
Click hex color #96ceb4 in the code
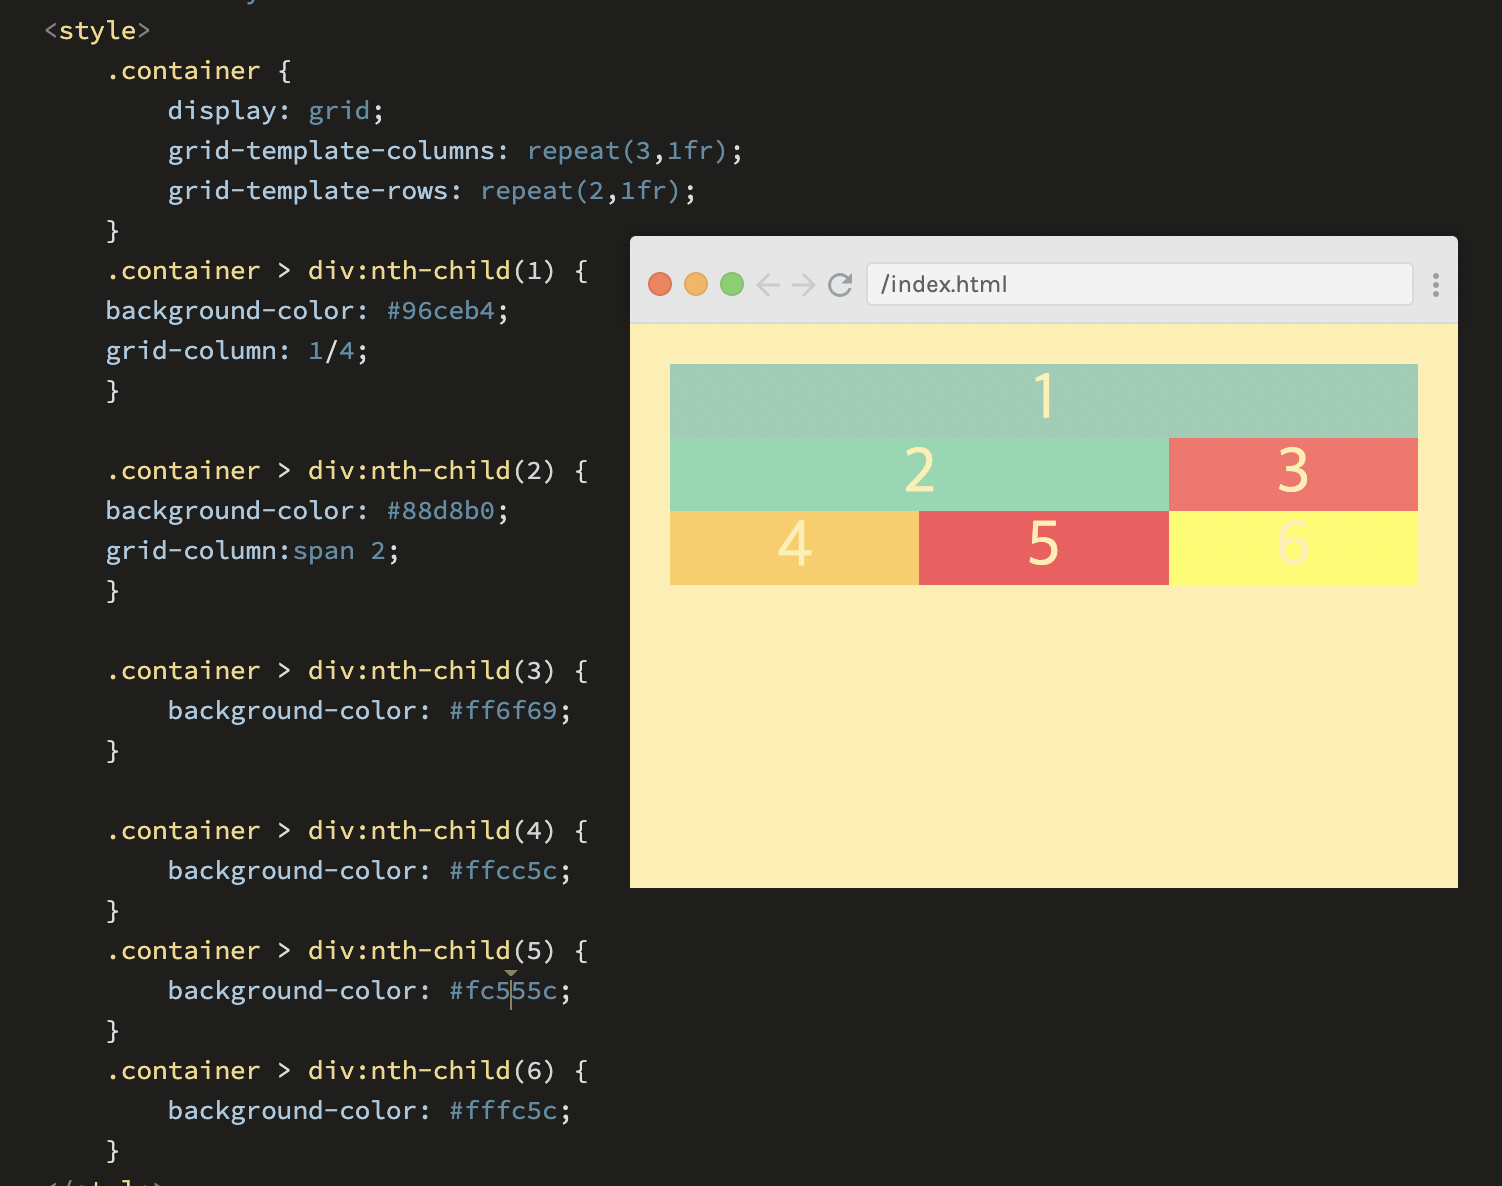(440, 310)
